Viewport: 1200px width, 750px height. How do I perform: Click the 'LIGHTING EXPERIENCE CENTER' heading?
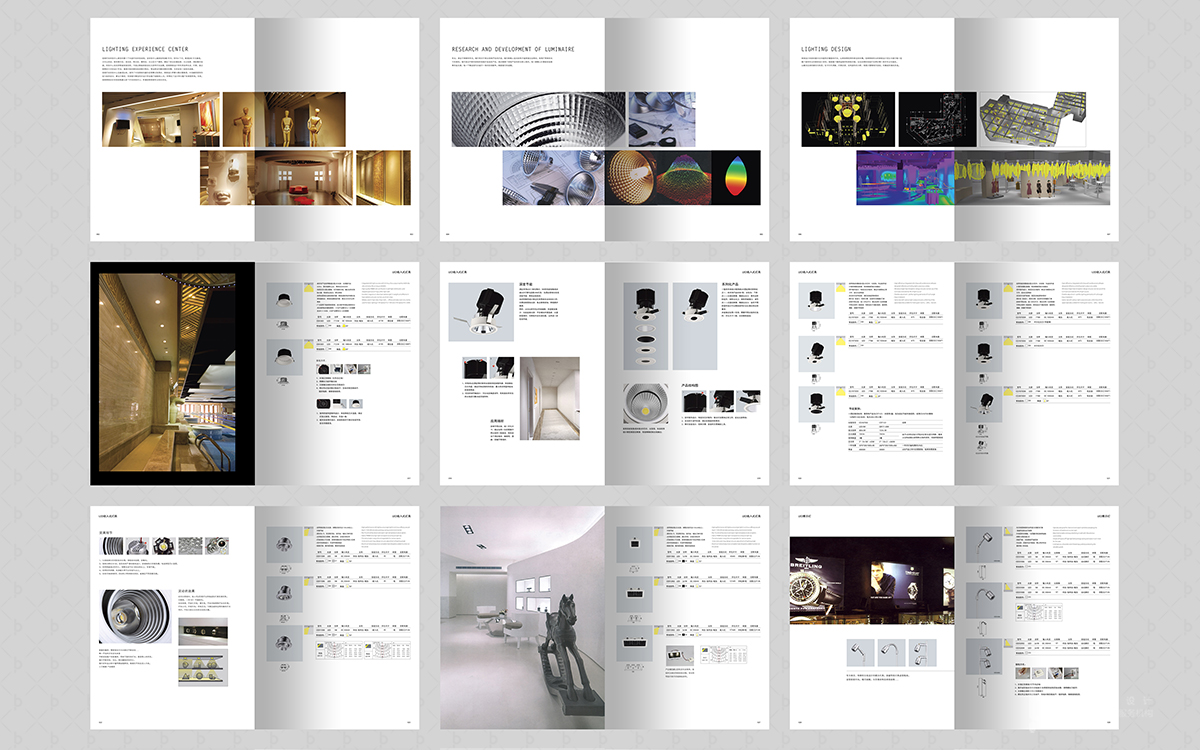pos(145,48)
